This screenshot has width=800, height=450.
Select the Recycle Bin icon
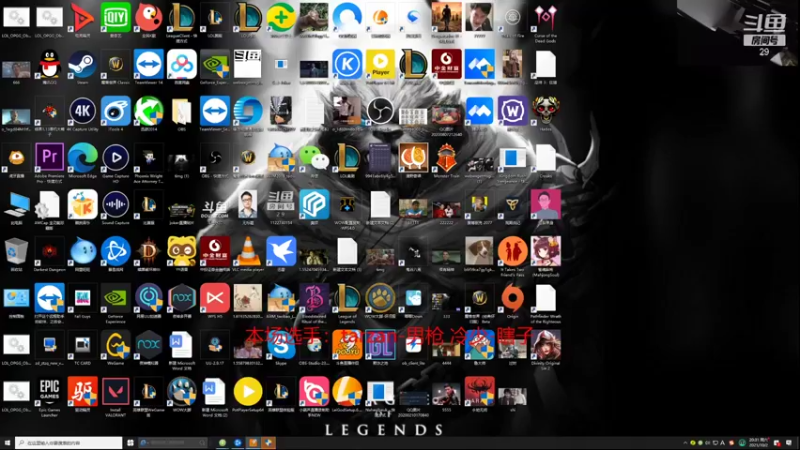16,252
